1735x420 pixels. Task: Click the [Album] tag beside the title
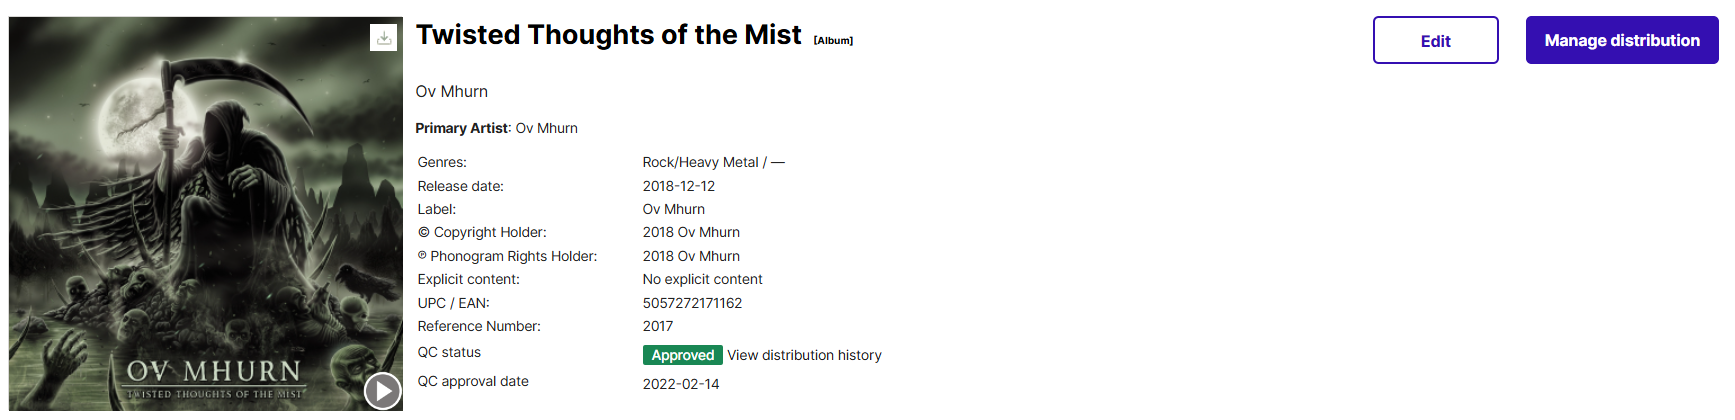pyautogui.click(x=833, y=41)
